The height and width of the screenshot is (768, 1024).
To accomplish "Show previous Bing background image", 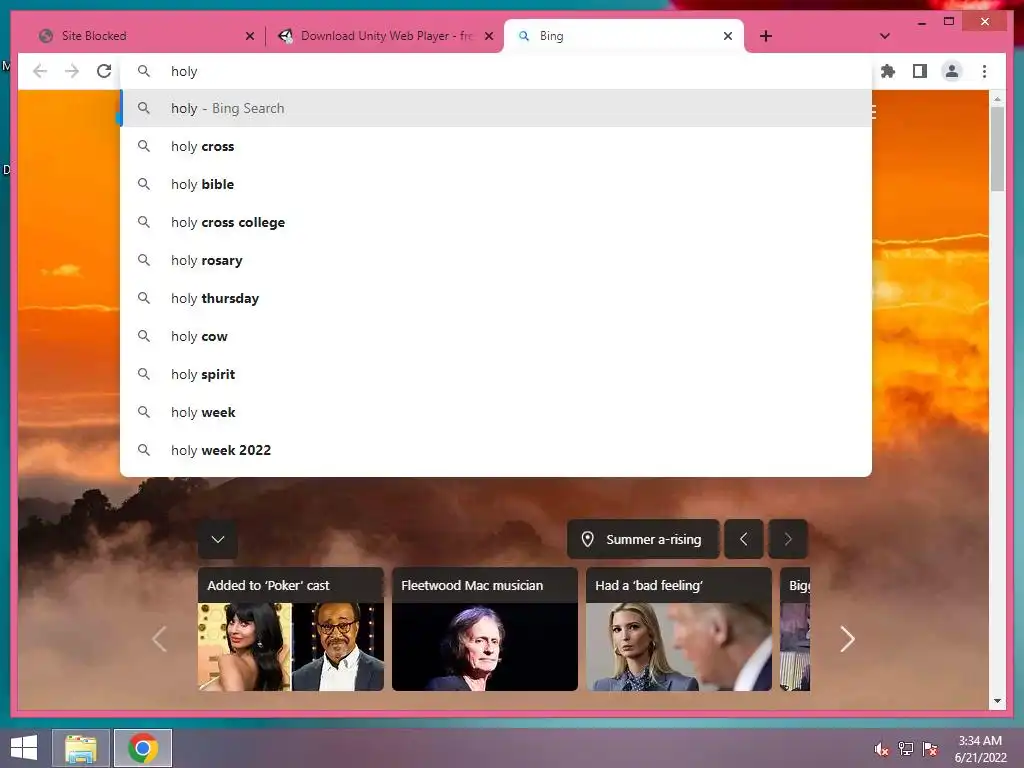I will coord(744,539).
